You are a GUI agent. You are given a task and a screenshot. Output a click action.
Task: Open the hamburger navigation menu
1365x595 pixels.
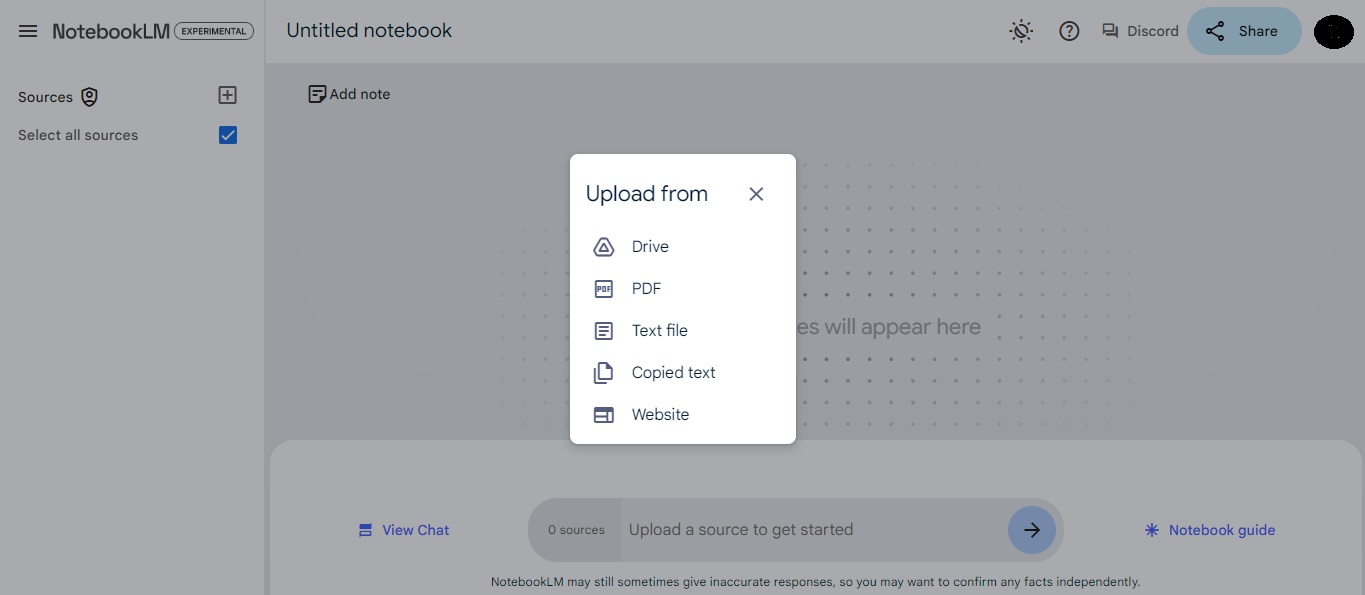click(x=27, y=30)
